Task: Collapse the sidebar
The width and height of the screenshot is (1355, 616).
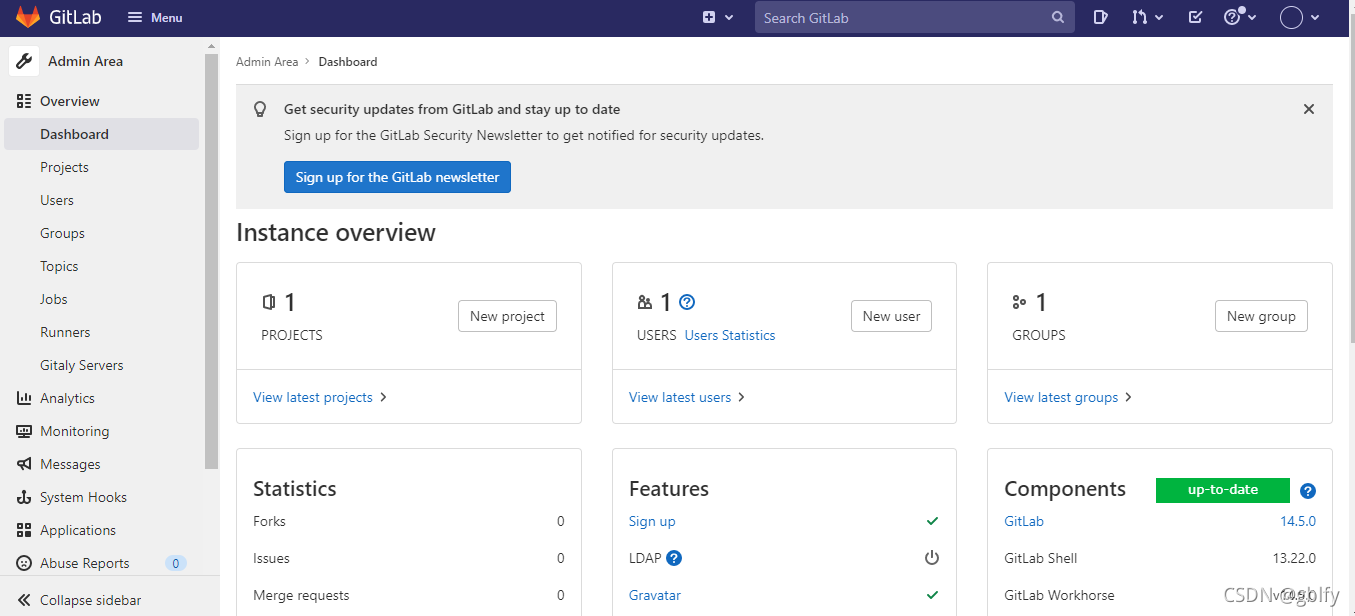Action: pyautogui.click(x=90, y=600)
